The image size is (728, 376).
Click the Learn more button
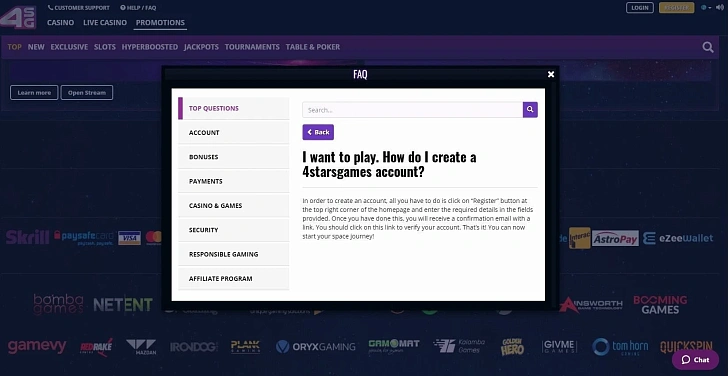[34, 92]
